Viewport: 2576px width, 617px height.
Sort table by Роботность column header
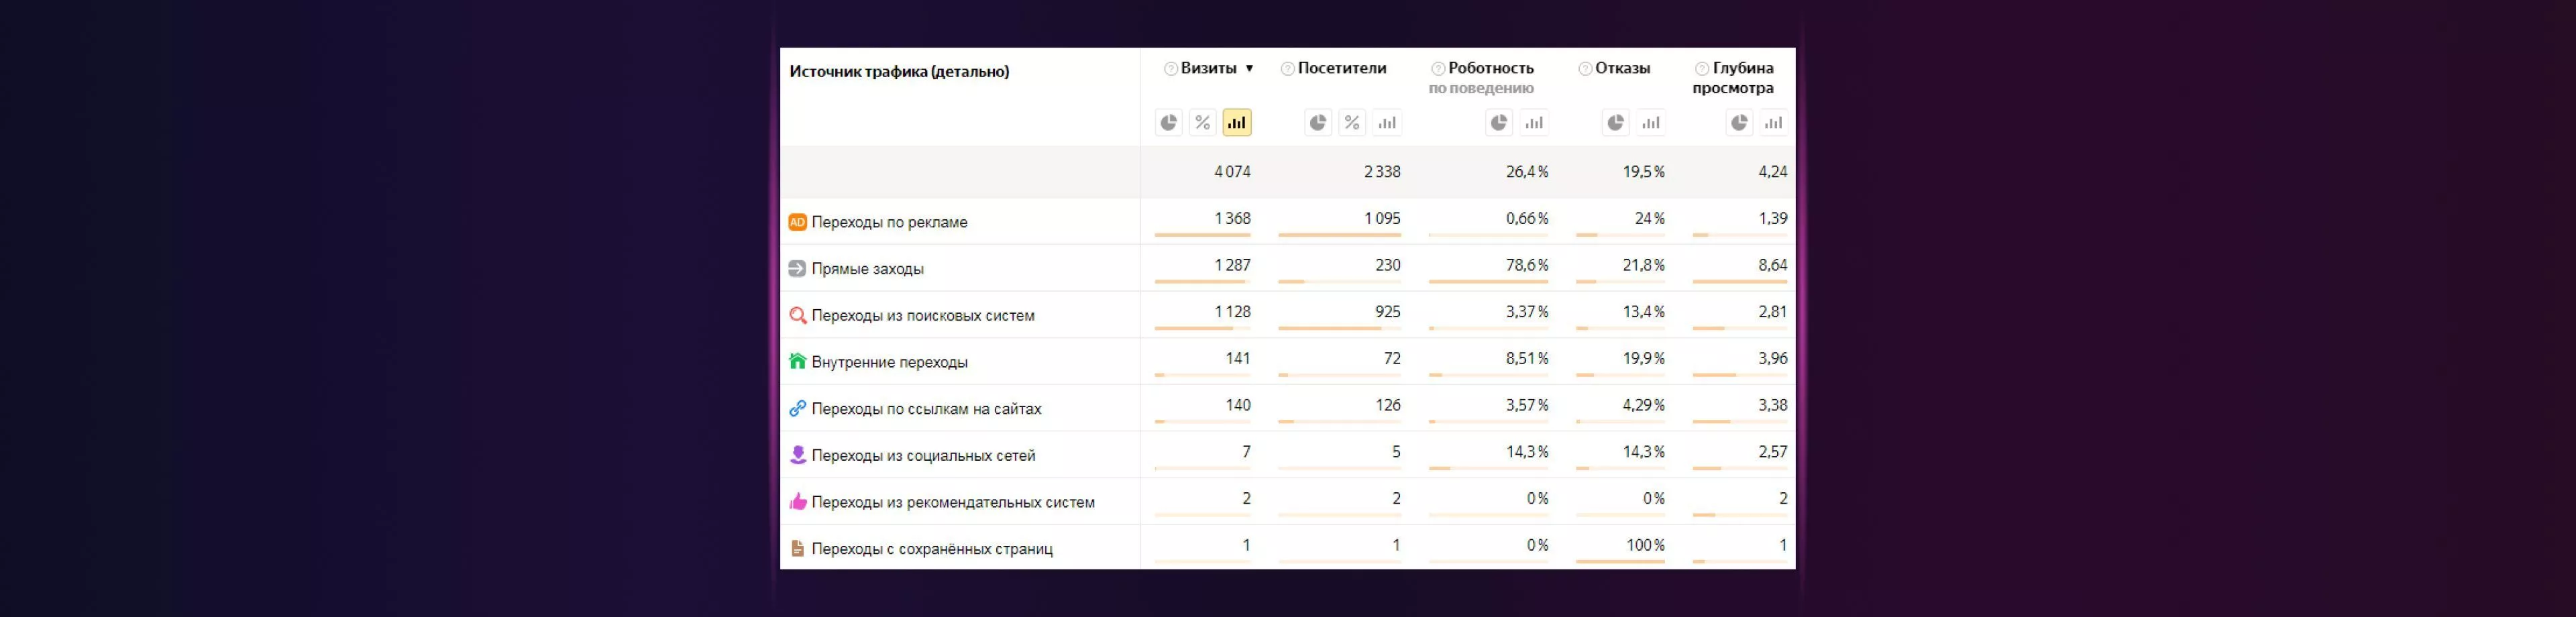pyautogui.click(x=1490, y=68)
